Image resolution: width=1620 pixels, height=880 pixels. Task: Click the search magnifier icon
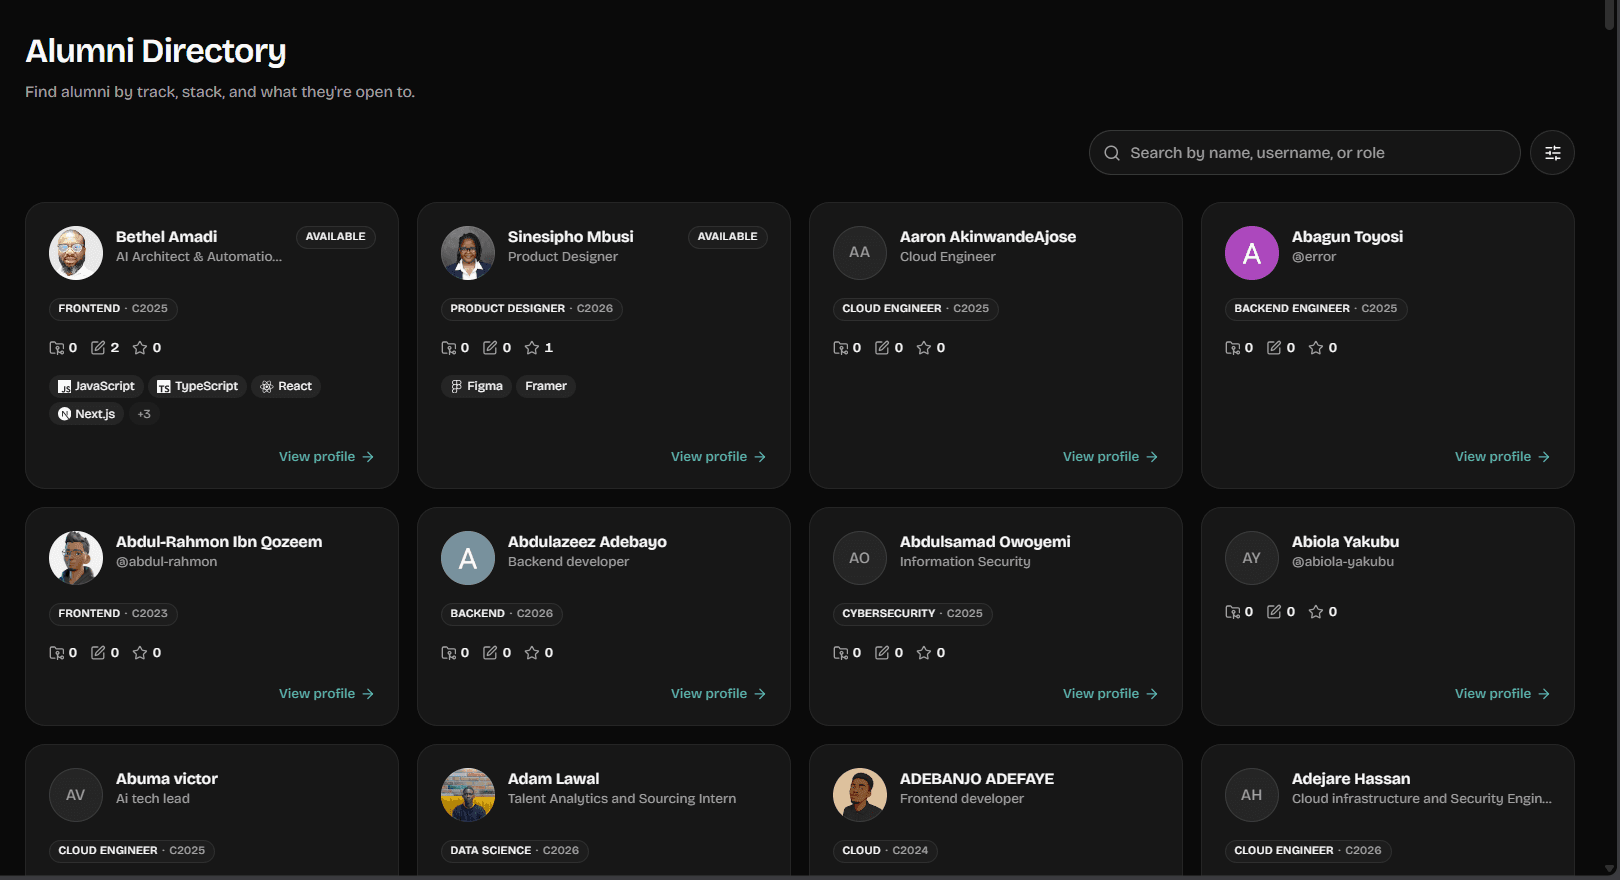tap(1112, 153)
